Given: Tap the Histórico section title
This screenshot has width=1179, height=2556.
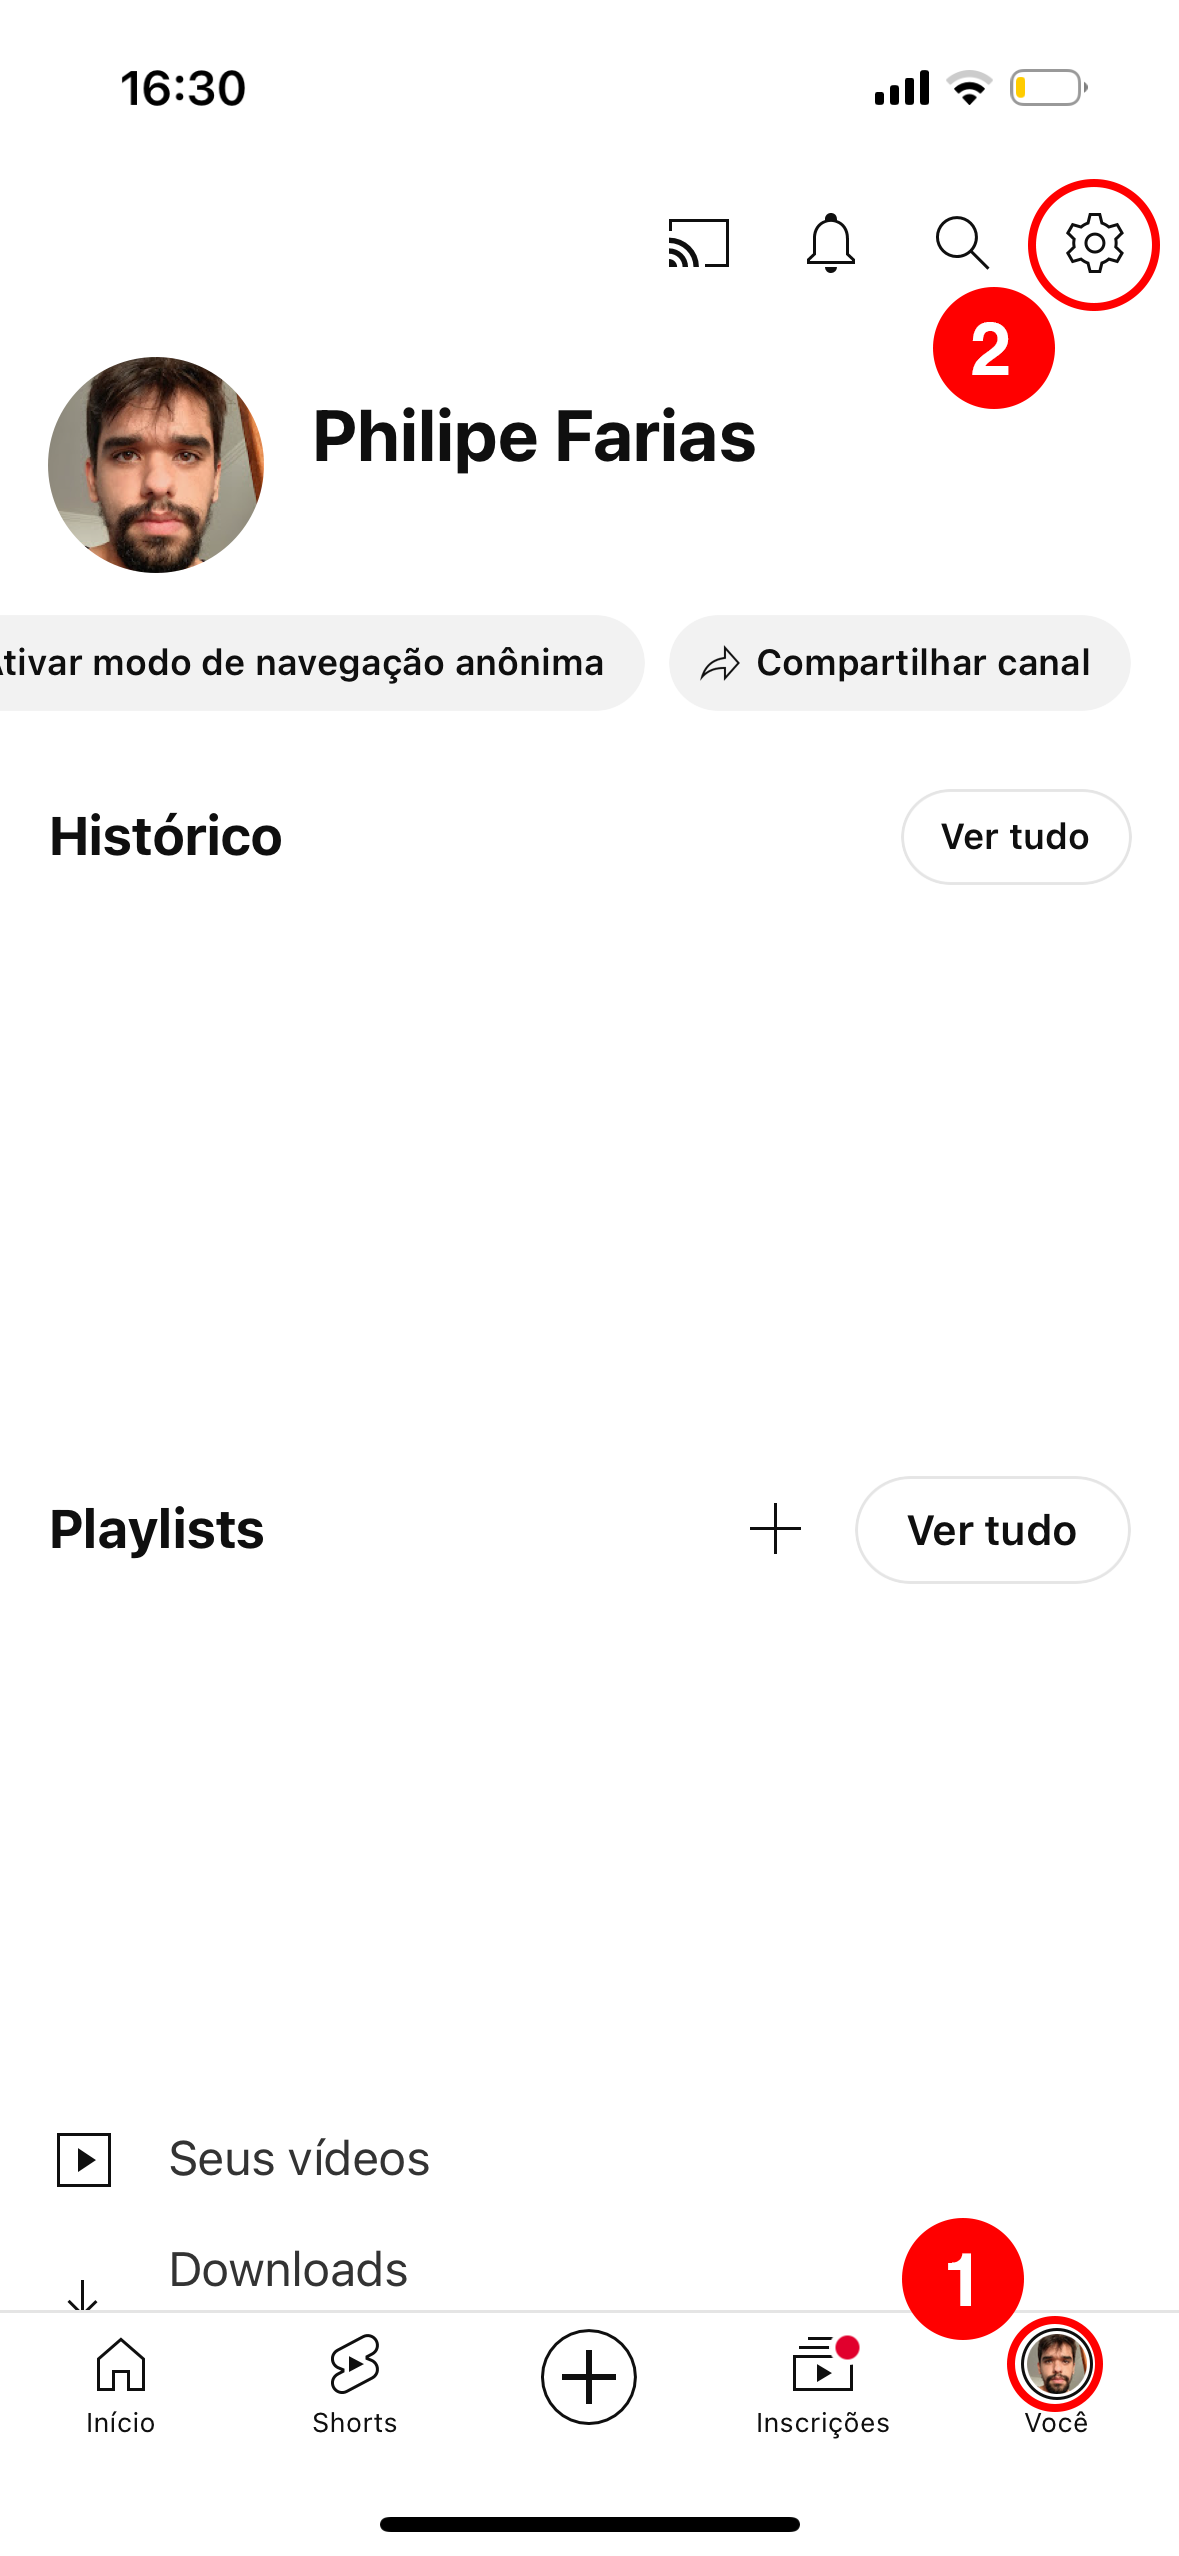Looking at the screenshot, I should click(x=166, y=837).
